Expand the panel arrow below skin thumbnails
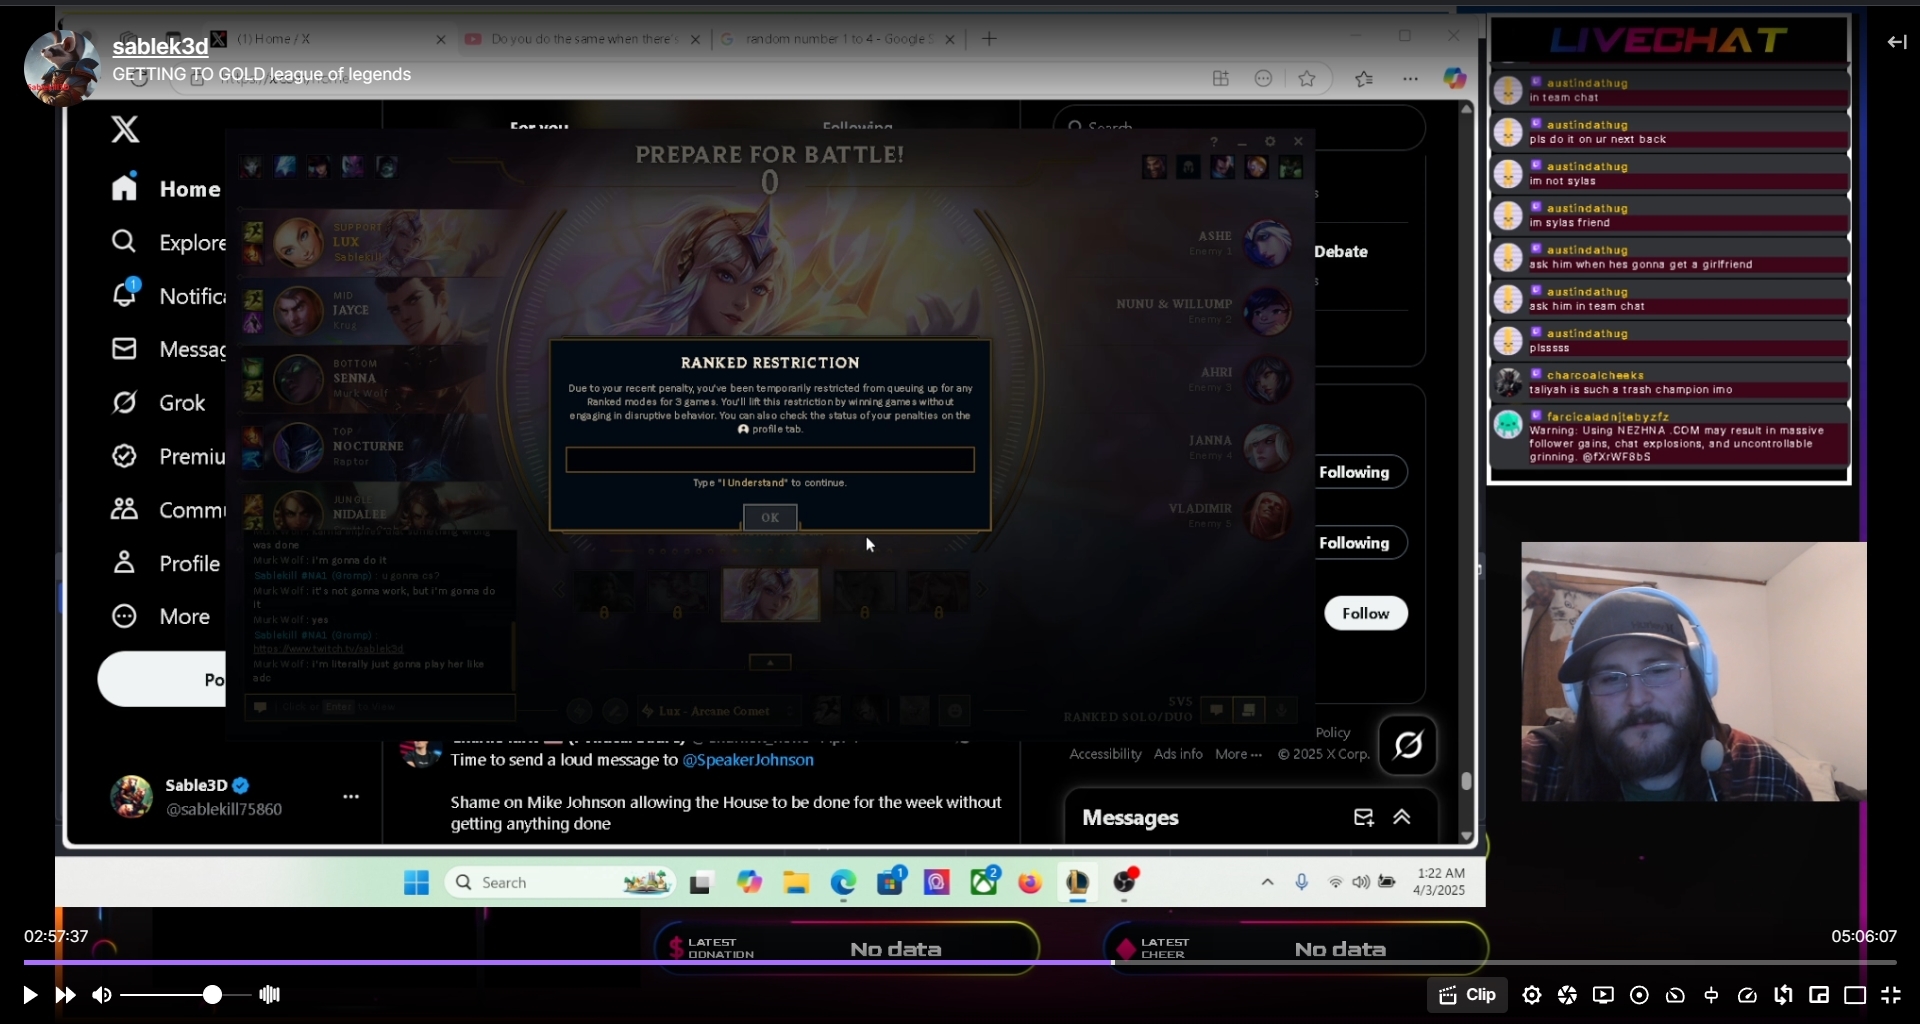 [x=770, y=662]
